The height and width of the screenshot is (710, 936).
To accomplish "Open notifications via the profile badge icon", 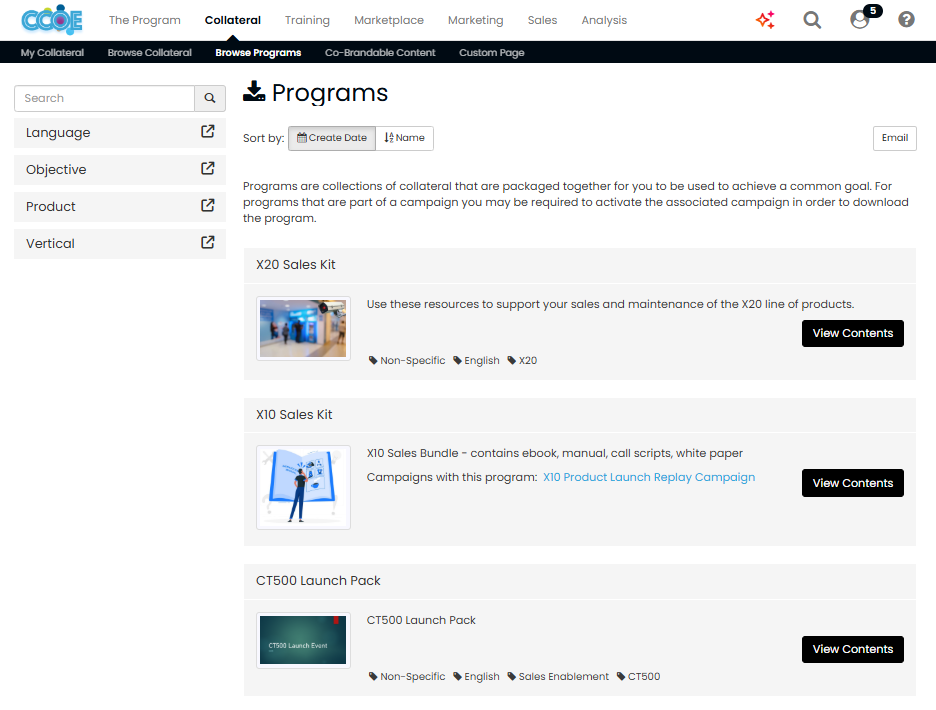I will tap(858, 20).
